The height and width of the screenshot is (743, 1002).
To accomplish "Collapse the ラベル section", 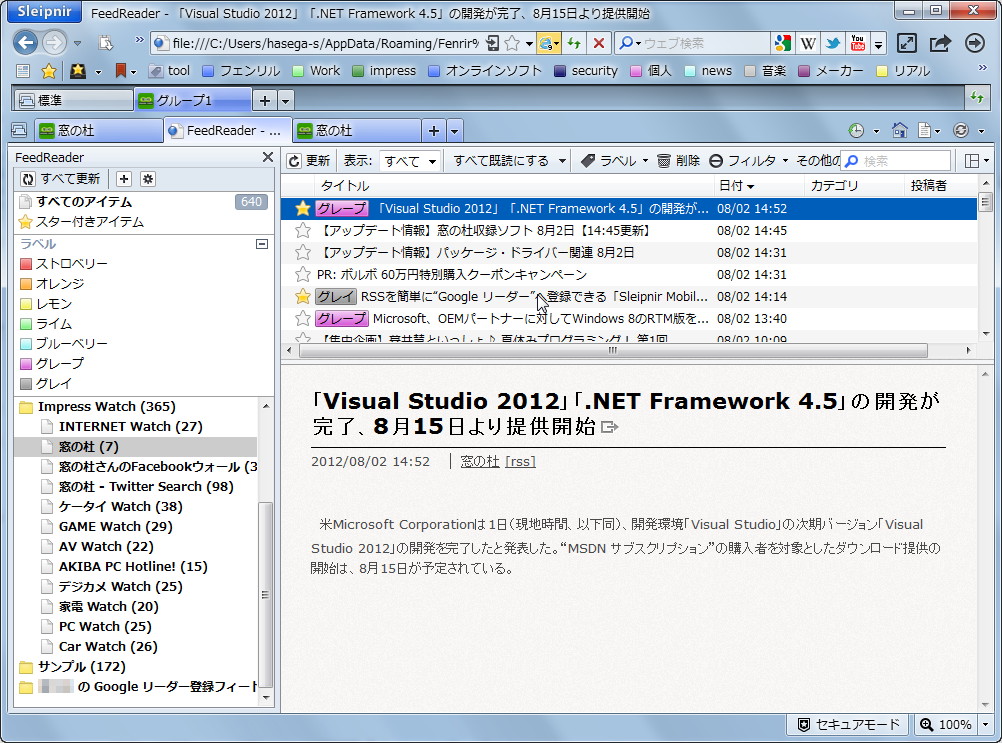I will click(x=261, y=244).
